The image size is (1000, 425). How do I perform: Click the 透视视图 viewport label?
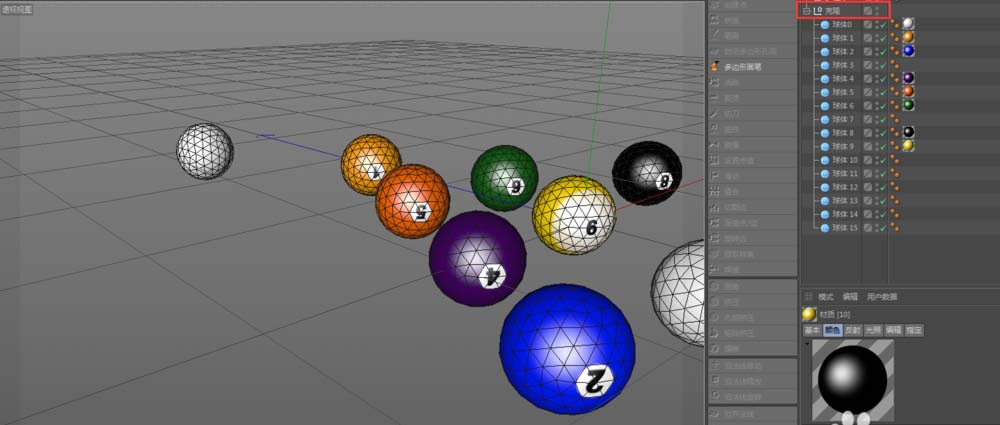[17, 10]
